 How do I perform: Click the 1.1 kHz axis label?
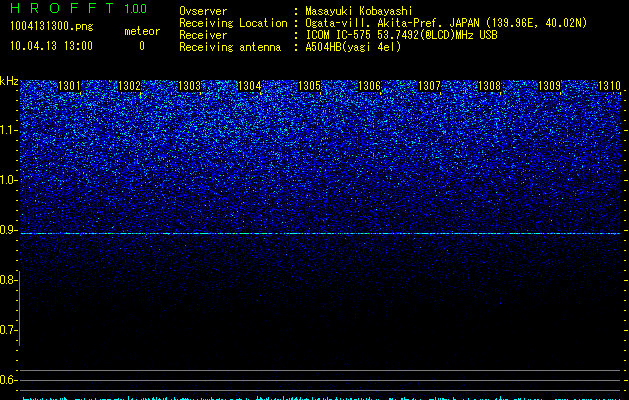point(8,130)
